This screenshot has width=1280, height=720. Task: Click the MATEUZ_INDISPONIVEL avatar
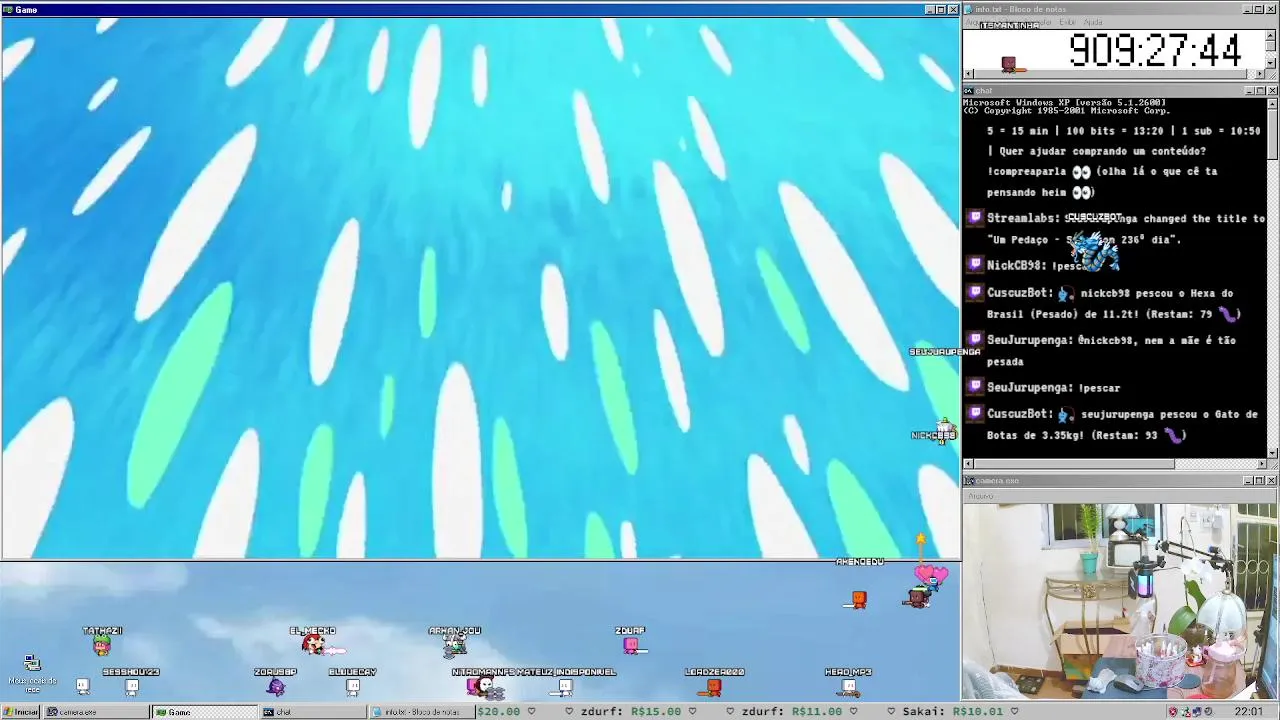(565, 686)
